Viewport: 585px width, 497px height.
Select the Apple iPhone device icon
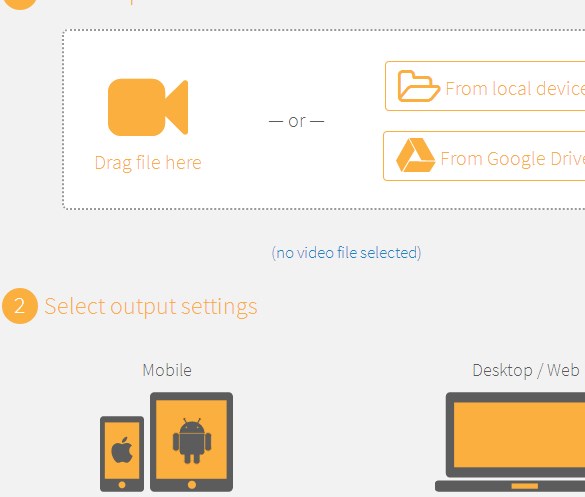click(122, 454)
